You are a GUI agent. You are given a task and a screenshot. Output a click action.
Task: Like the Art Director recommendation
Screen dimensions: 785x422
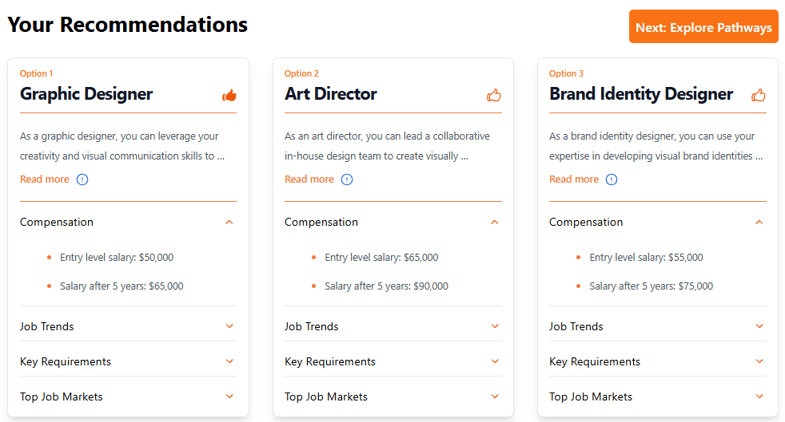click(494, 96)
